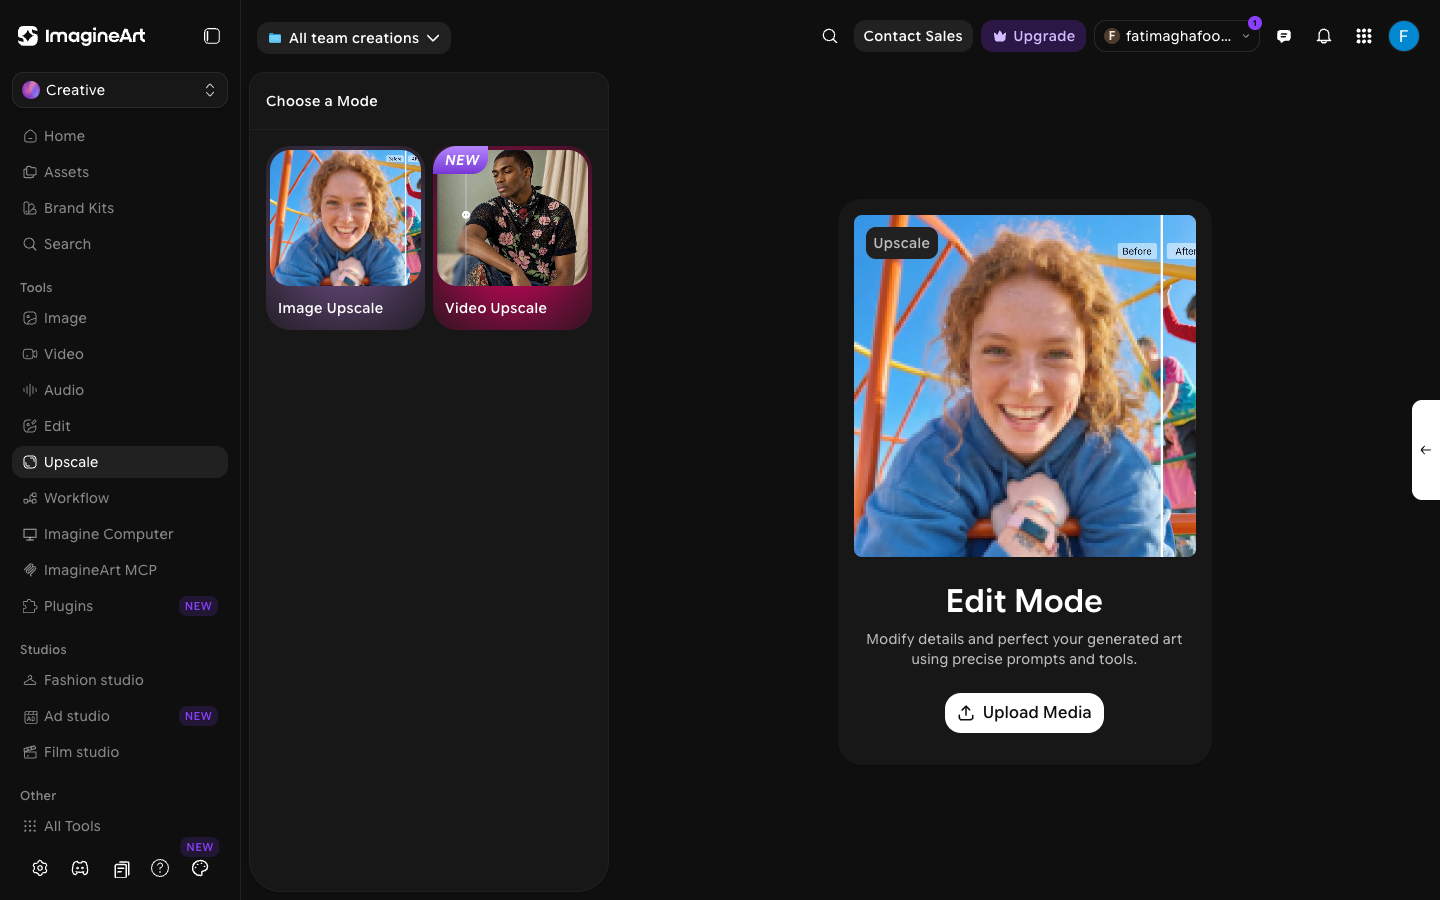
Task: Open the apps grid icon
Action: click(x=1364, y=36)
